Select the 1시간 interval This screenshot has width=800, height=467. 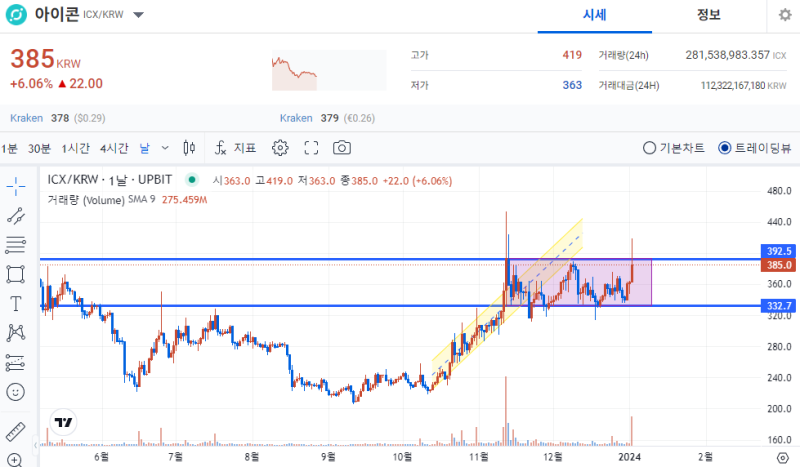[x=76, y=149]
